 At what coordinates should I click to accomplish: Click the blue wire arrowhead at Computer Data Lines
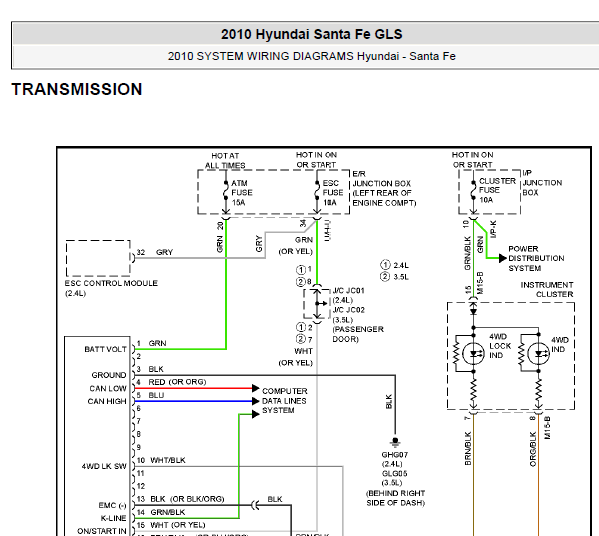[x=256, y=401]
